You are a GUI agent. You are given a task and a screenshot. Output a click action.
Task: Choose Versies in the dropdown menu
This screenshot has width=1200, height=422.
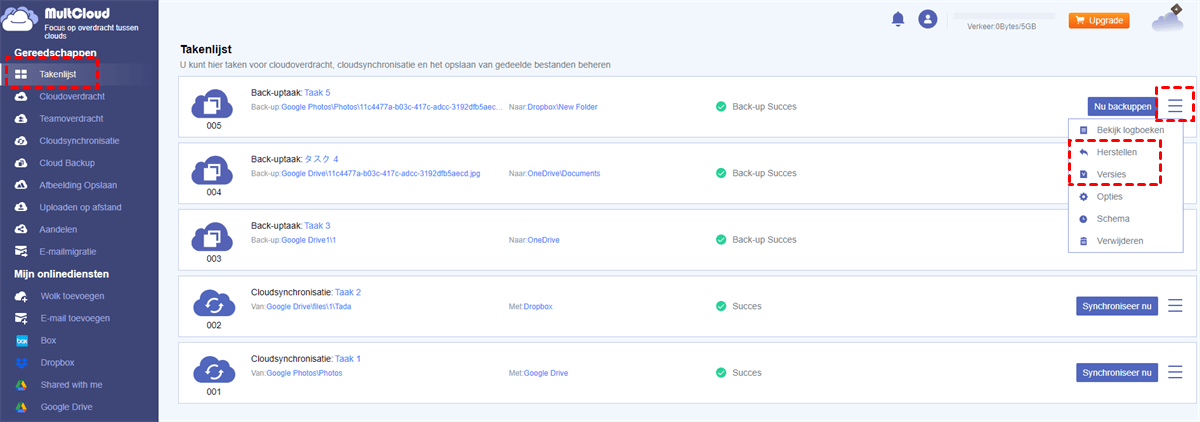click(1111, 174)
